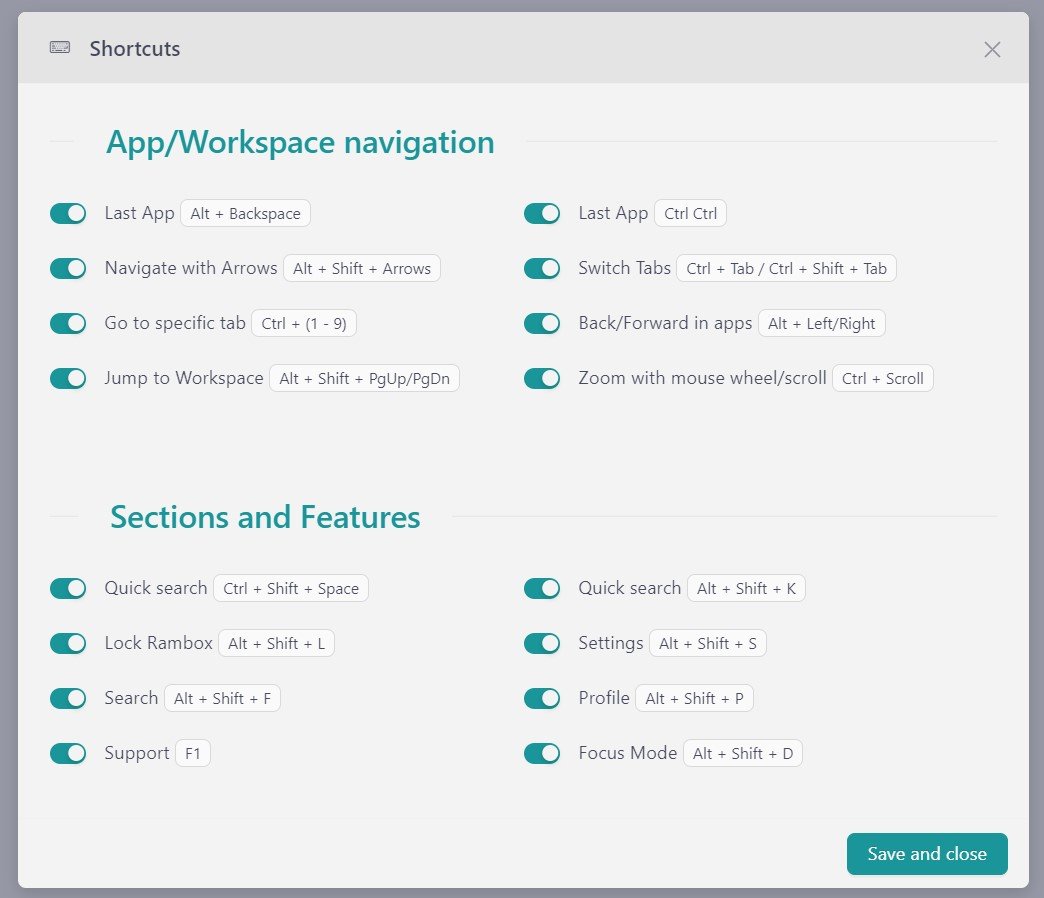Disable the Lock Rambox shortcut toggle
Viewport: 1044px width, 898px height.
[68, 643]
